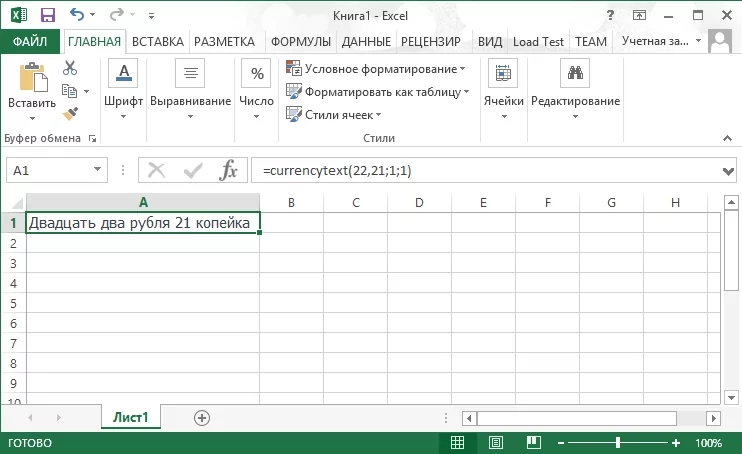Click the Paste clipboard icon
The image size is (742, 454).
31,80
